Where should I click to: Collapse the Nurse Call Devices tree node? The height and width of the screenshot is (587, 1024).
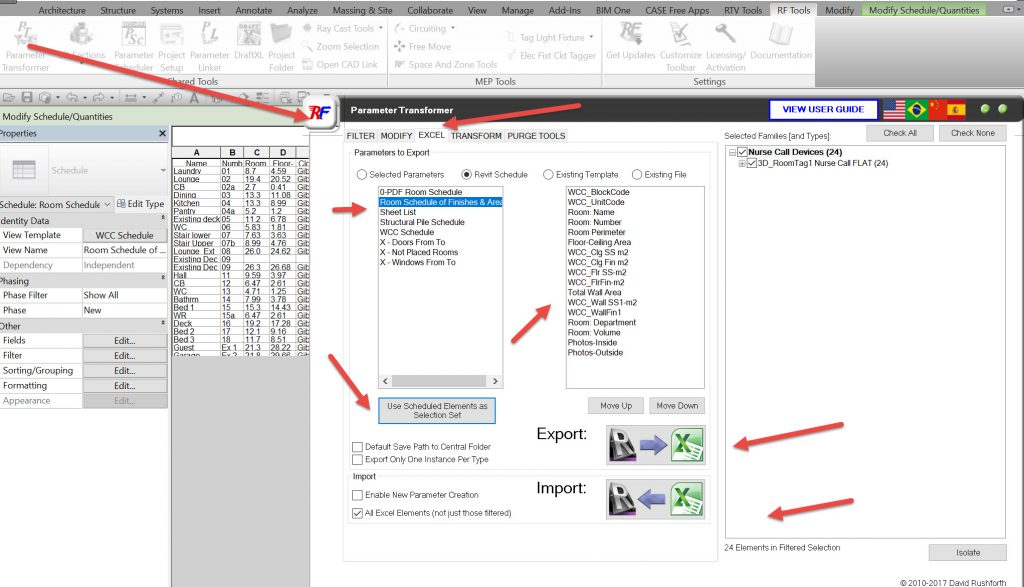coord(731,153)
